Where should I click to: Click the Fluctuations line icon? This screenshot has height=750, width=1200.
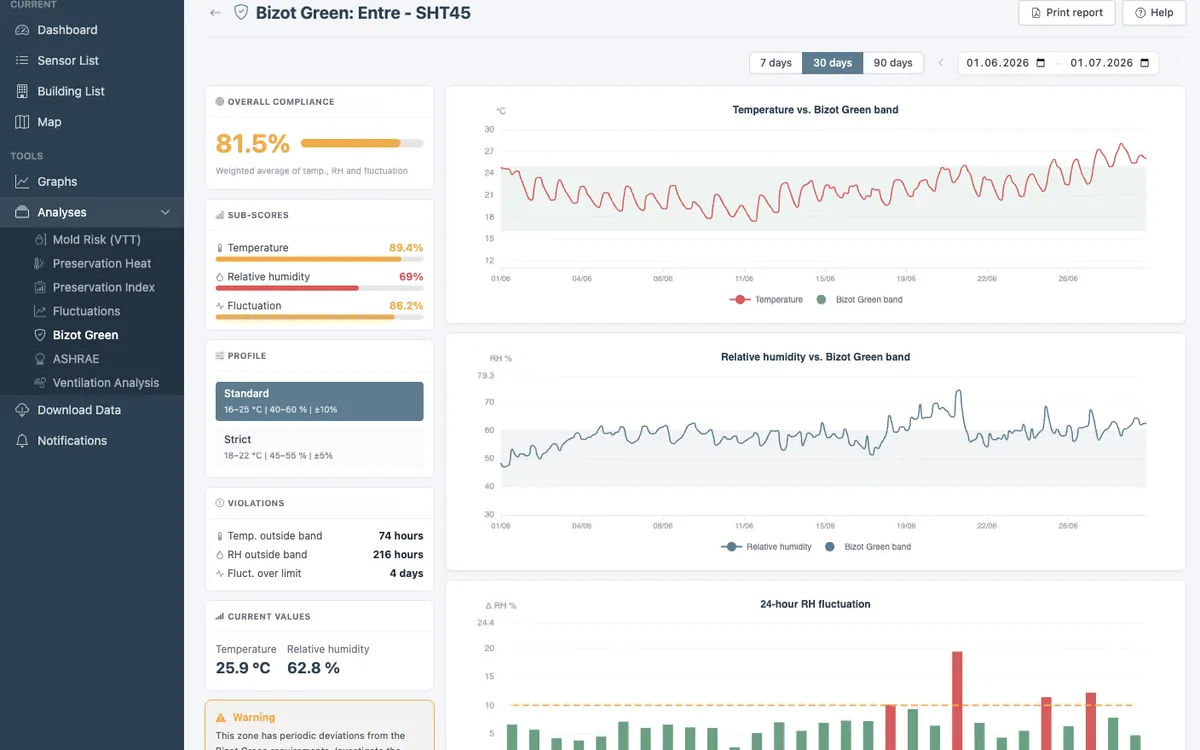click(41, 312)
